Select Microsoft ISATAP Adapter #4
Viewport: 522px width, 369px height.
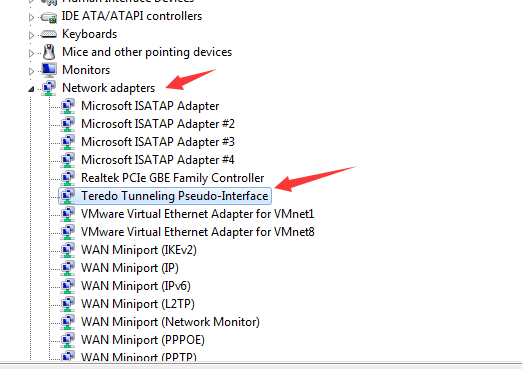158,160
